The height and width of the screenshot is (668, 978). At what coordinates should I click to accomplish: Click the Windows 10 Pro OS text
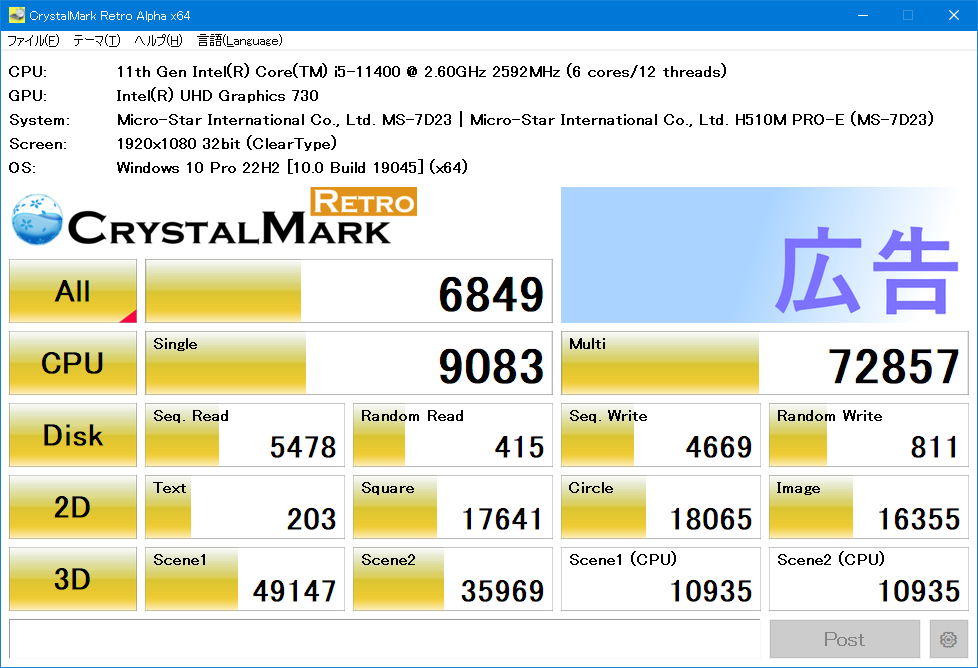point(292,167)
